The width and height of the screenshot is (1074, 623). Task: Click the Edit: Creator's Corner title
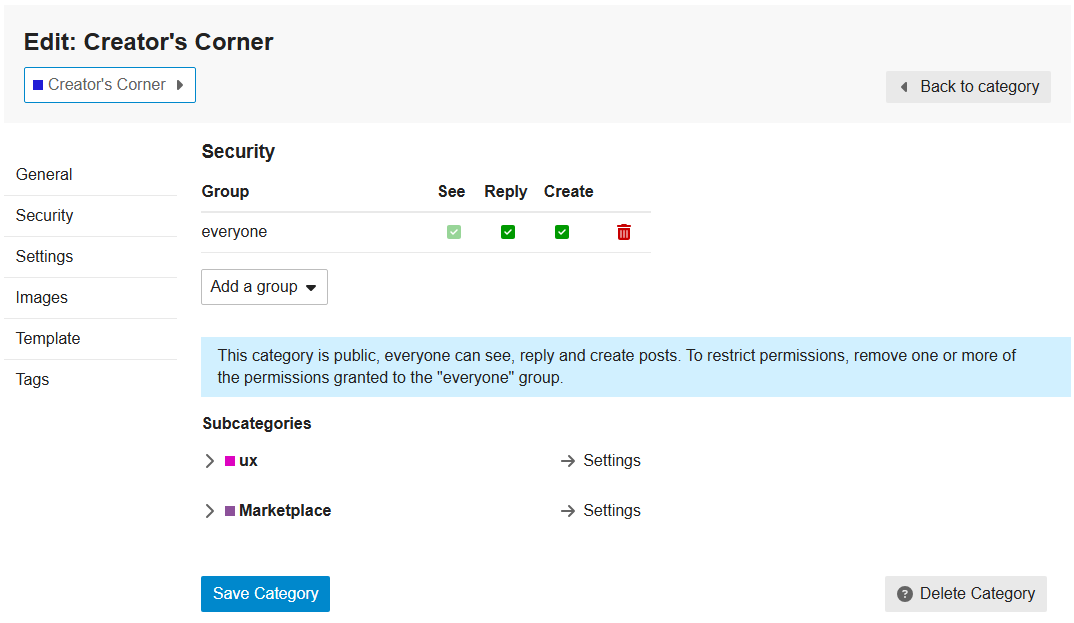pyautogui.click(x=149, y=42)
